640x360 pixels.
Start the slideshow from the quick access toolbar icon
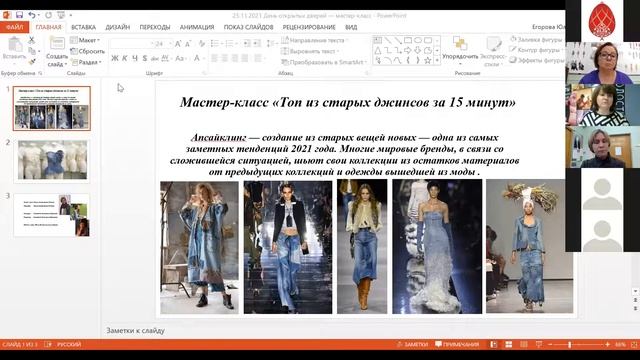(61, 15)
